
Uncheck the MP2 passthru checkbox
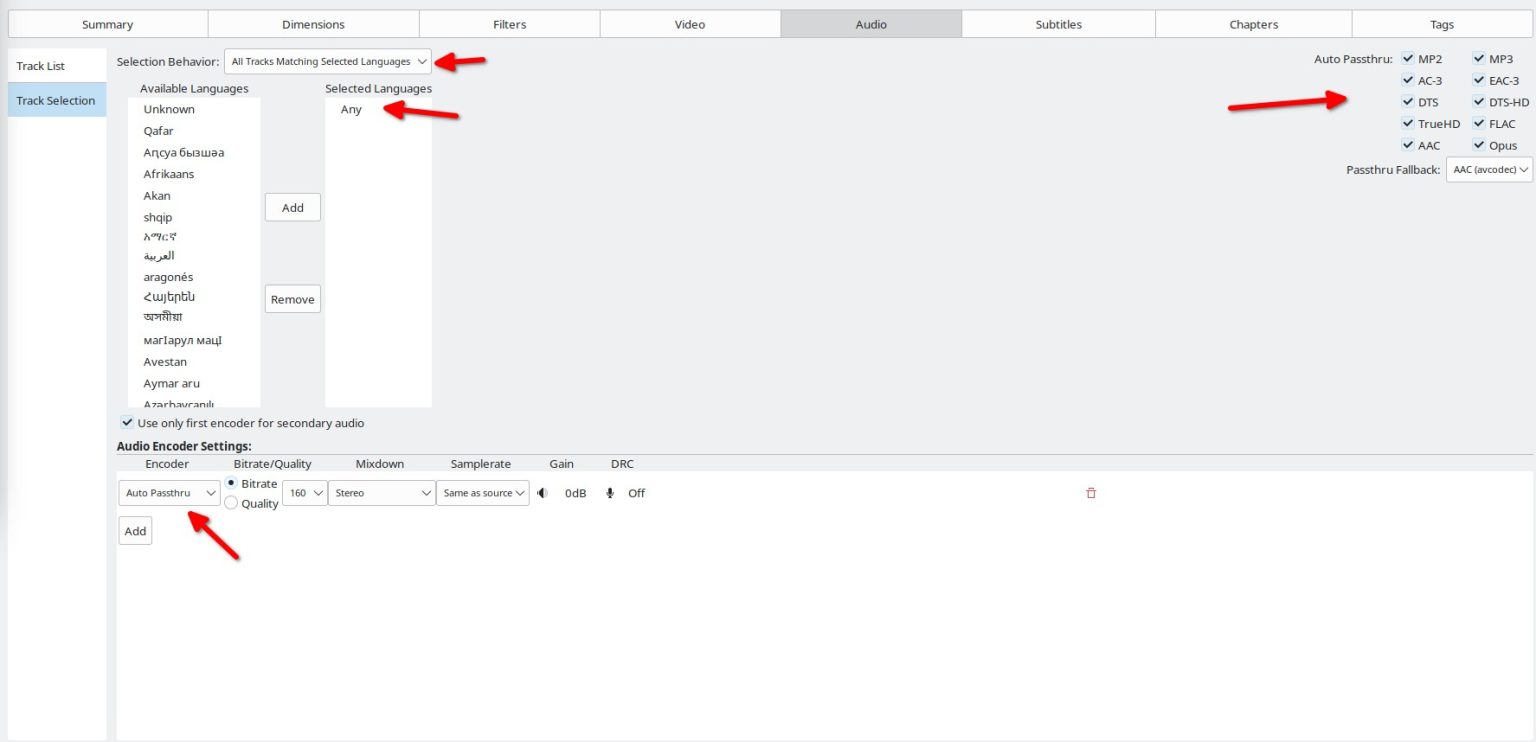click(1408, 59)
